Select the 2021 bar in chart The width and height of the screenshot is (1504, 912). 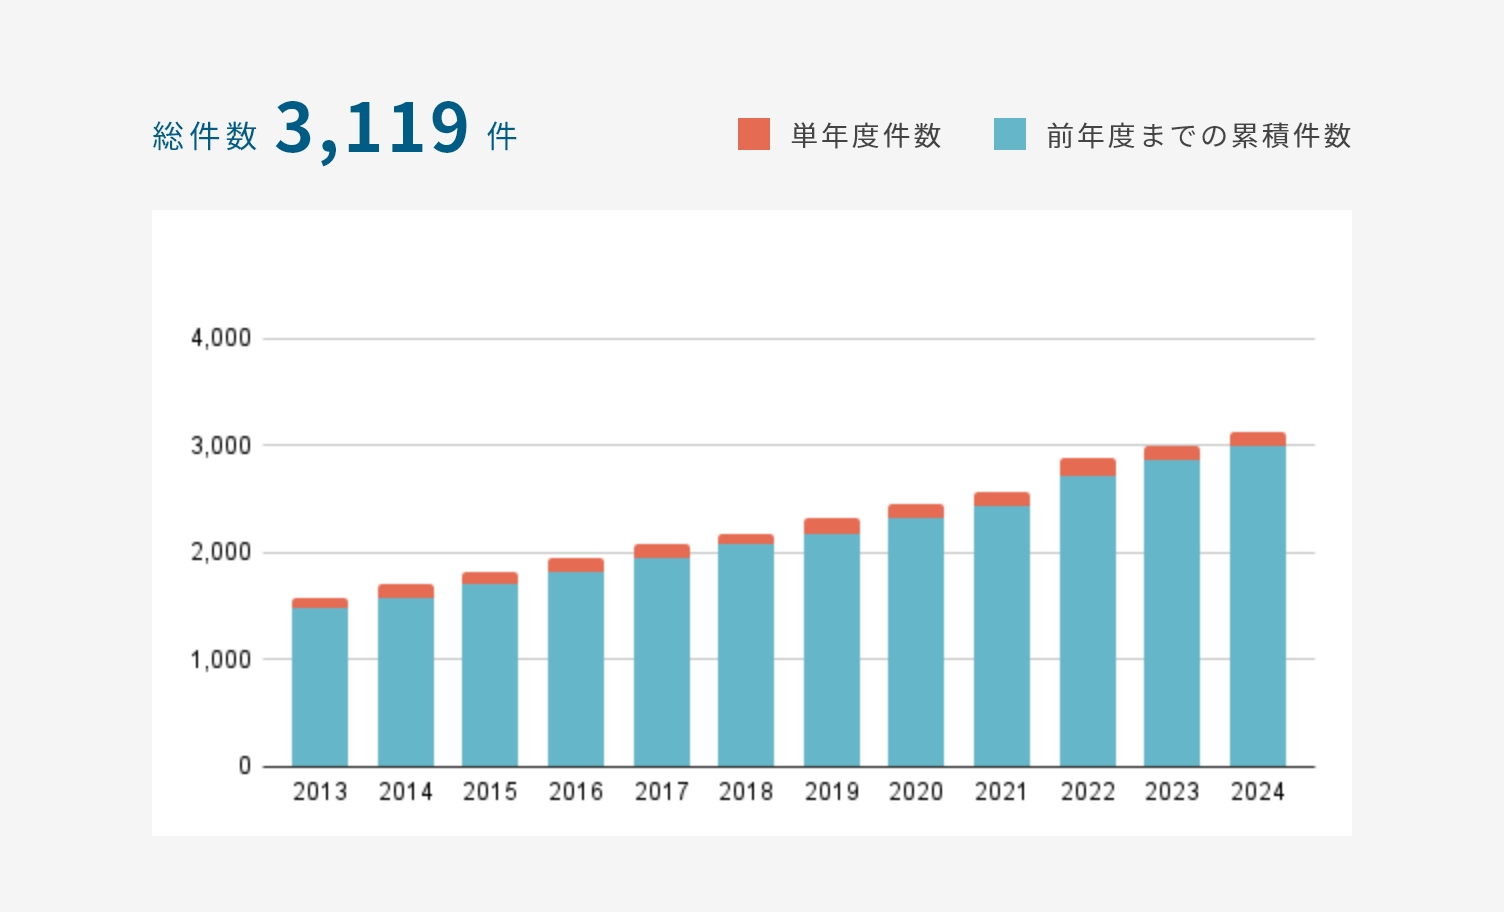click(x=1002, y=629)
